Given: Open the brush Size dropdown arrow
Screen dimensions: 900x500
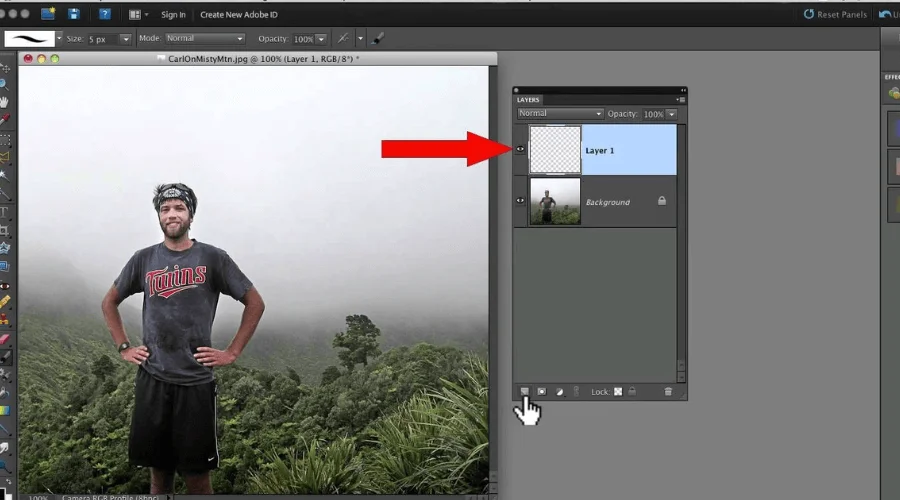Looking at the screenshot, I should pyautogui.click(x=125, y=39).
